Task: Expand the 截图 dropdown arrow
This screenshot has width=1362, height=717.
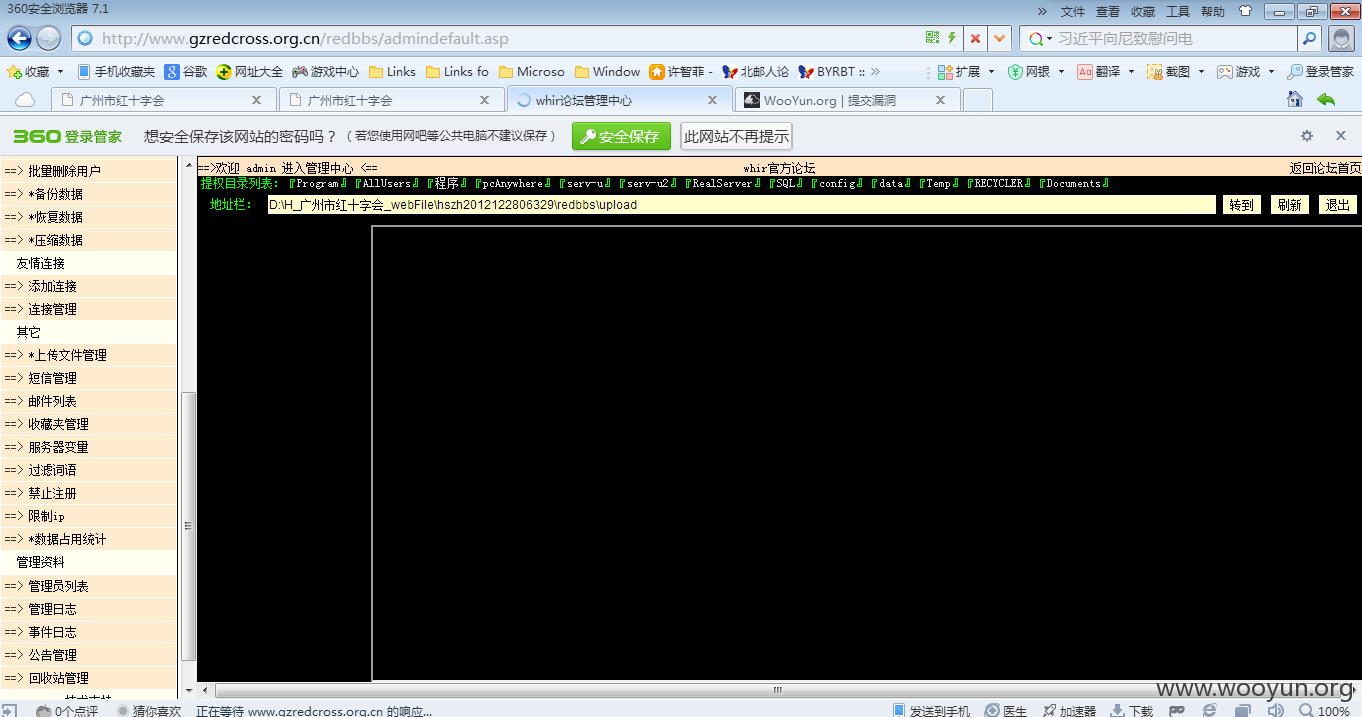Action: [1201, 72]
